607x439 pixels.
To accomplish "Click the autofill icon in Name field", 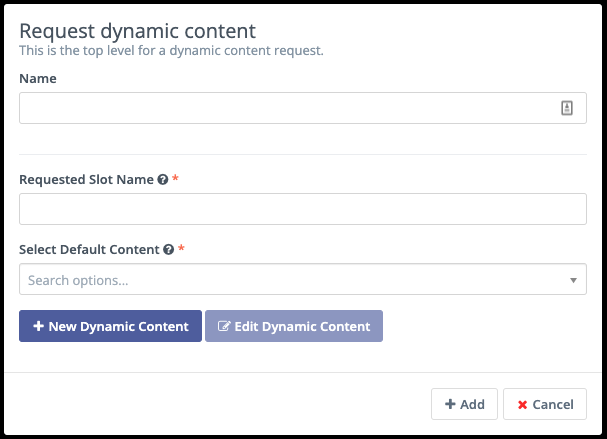I will (566, 109).
